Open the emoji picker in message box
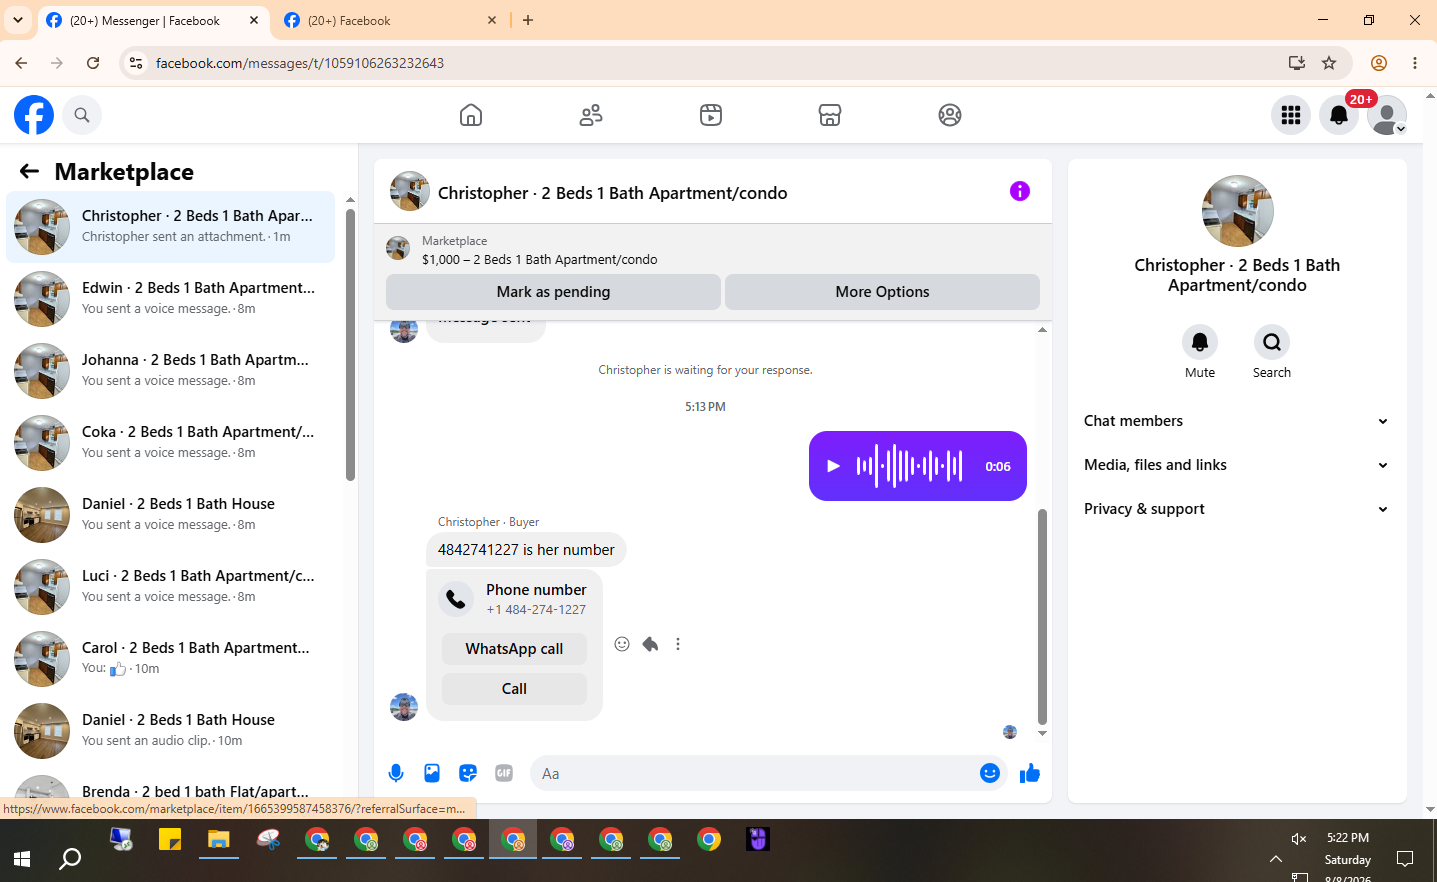The height and width of the screenshot is (882, 1437). tap(990, 773)
